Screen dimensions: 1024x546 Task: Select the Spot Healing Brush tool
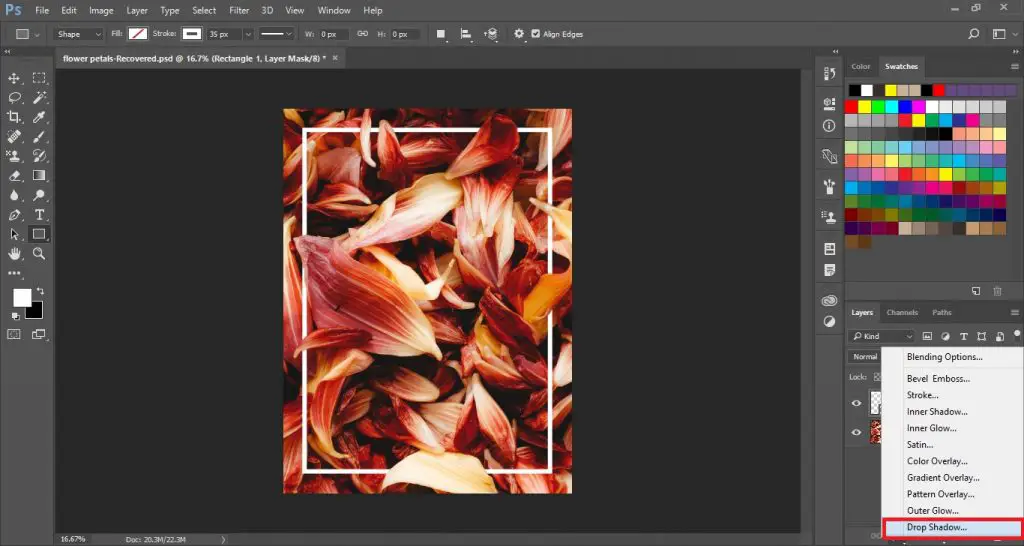14,136
